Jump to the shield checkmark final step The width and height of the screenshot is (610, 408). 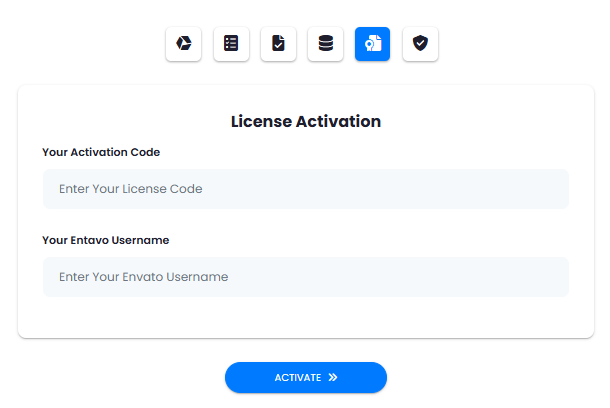click(420, 44)
